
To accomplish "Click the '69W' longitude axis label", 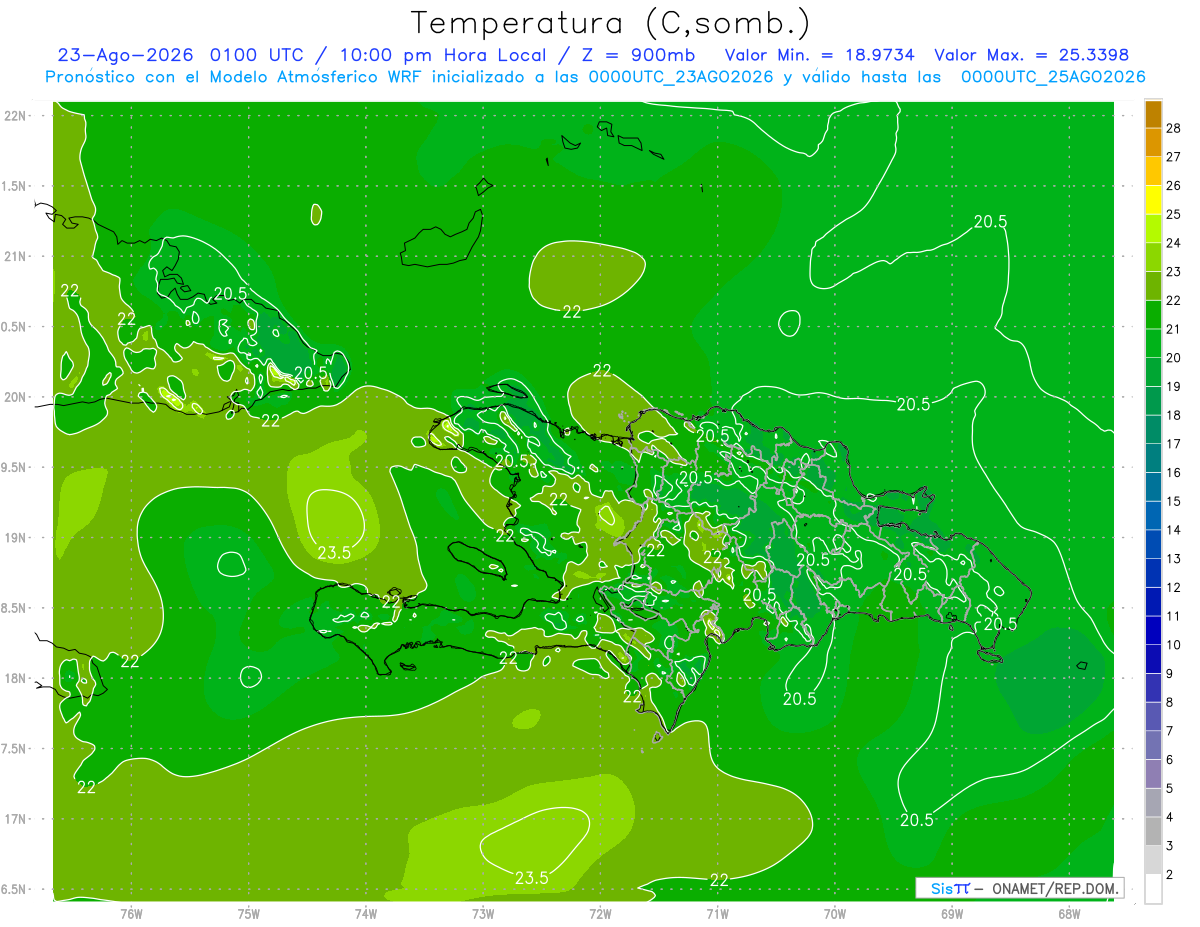I will tap(952, 913).
